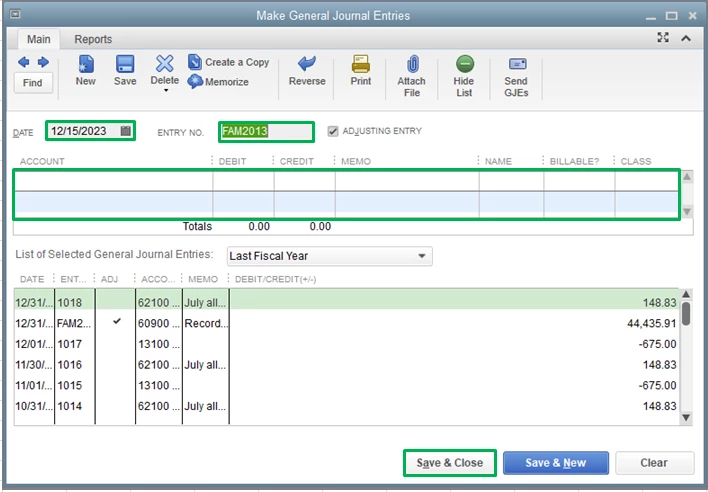This screenshot has height=492, width=708.
Task: Create a Copy of the entry
Action: [228, 62]
